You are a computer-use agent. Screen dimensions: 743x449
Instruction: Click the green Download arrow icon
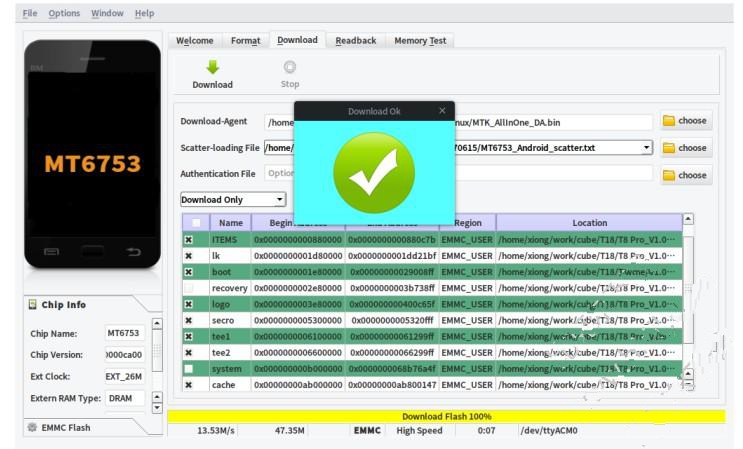coord(213,67)
